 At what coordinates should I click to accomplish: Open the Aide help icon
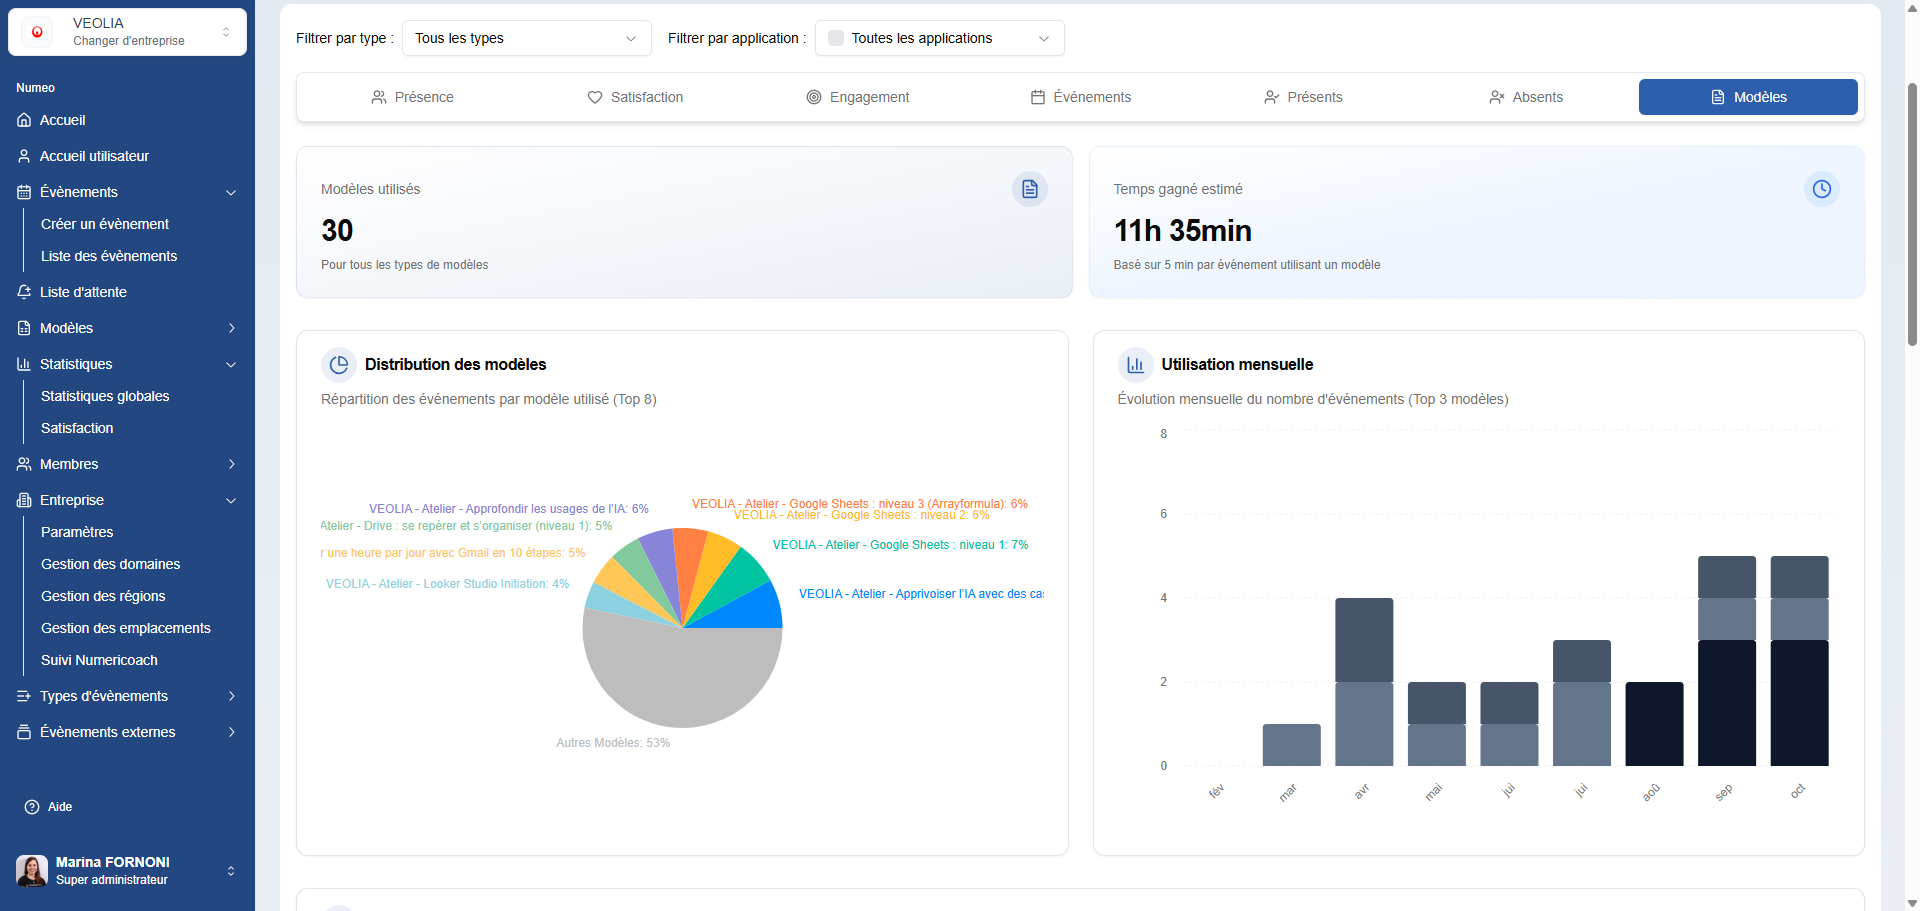[32, 807]
